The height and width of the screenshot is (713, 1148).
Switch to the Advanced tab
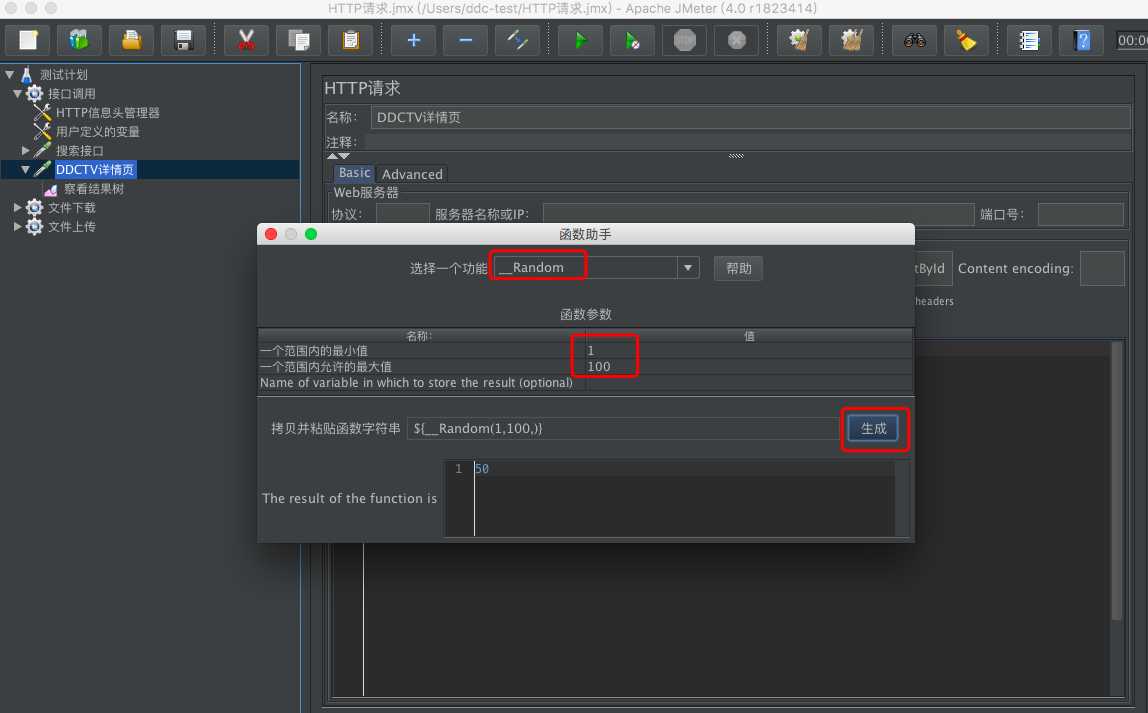point(412,174)
